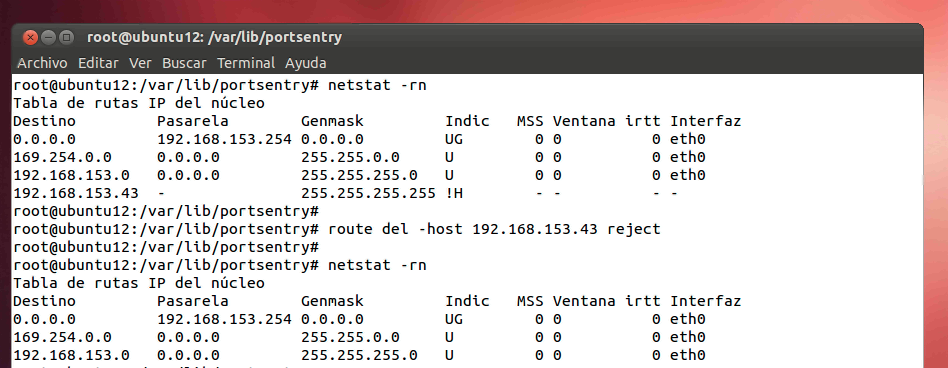
Task: Click the route del -host command line
Action: 494,229
